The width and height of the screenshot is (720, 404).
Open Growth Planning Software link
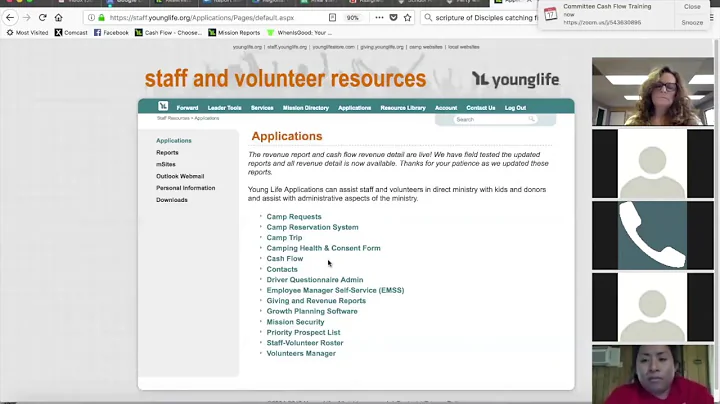pyautogui.click(x=312, y=311)
